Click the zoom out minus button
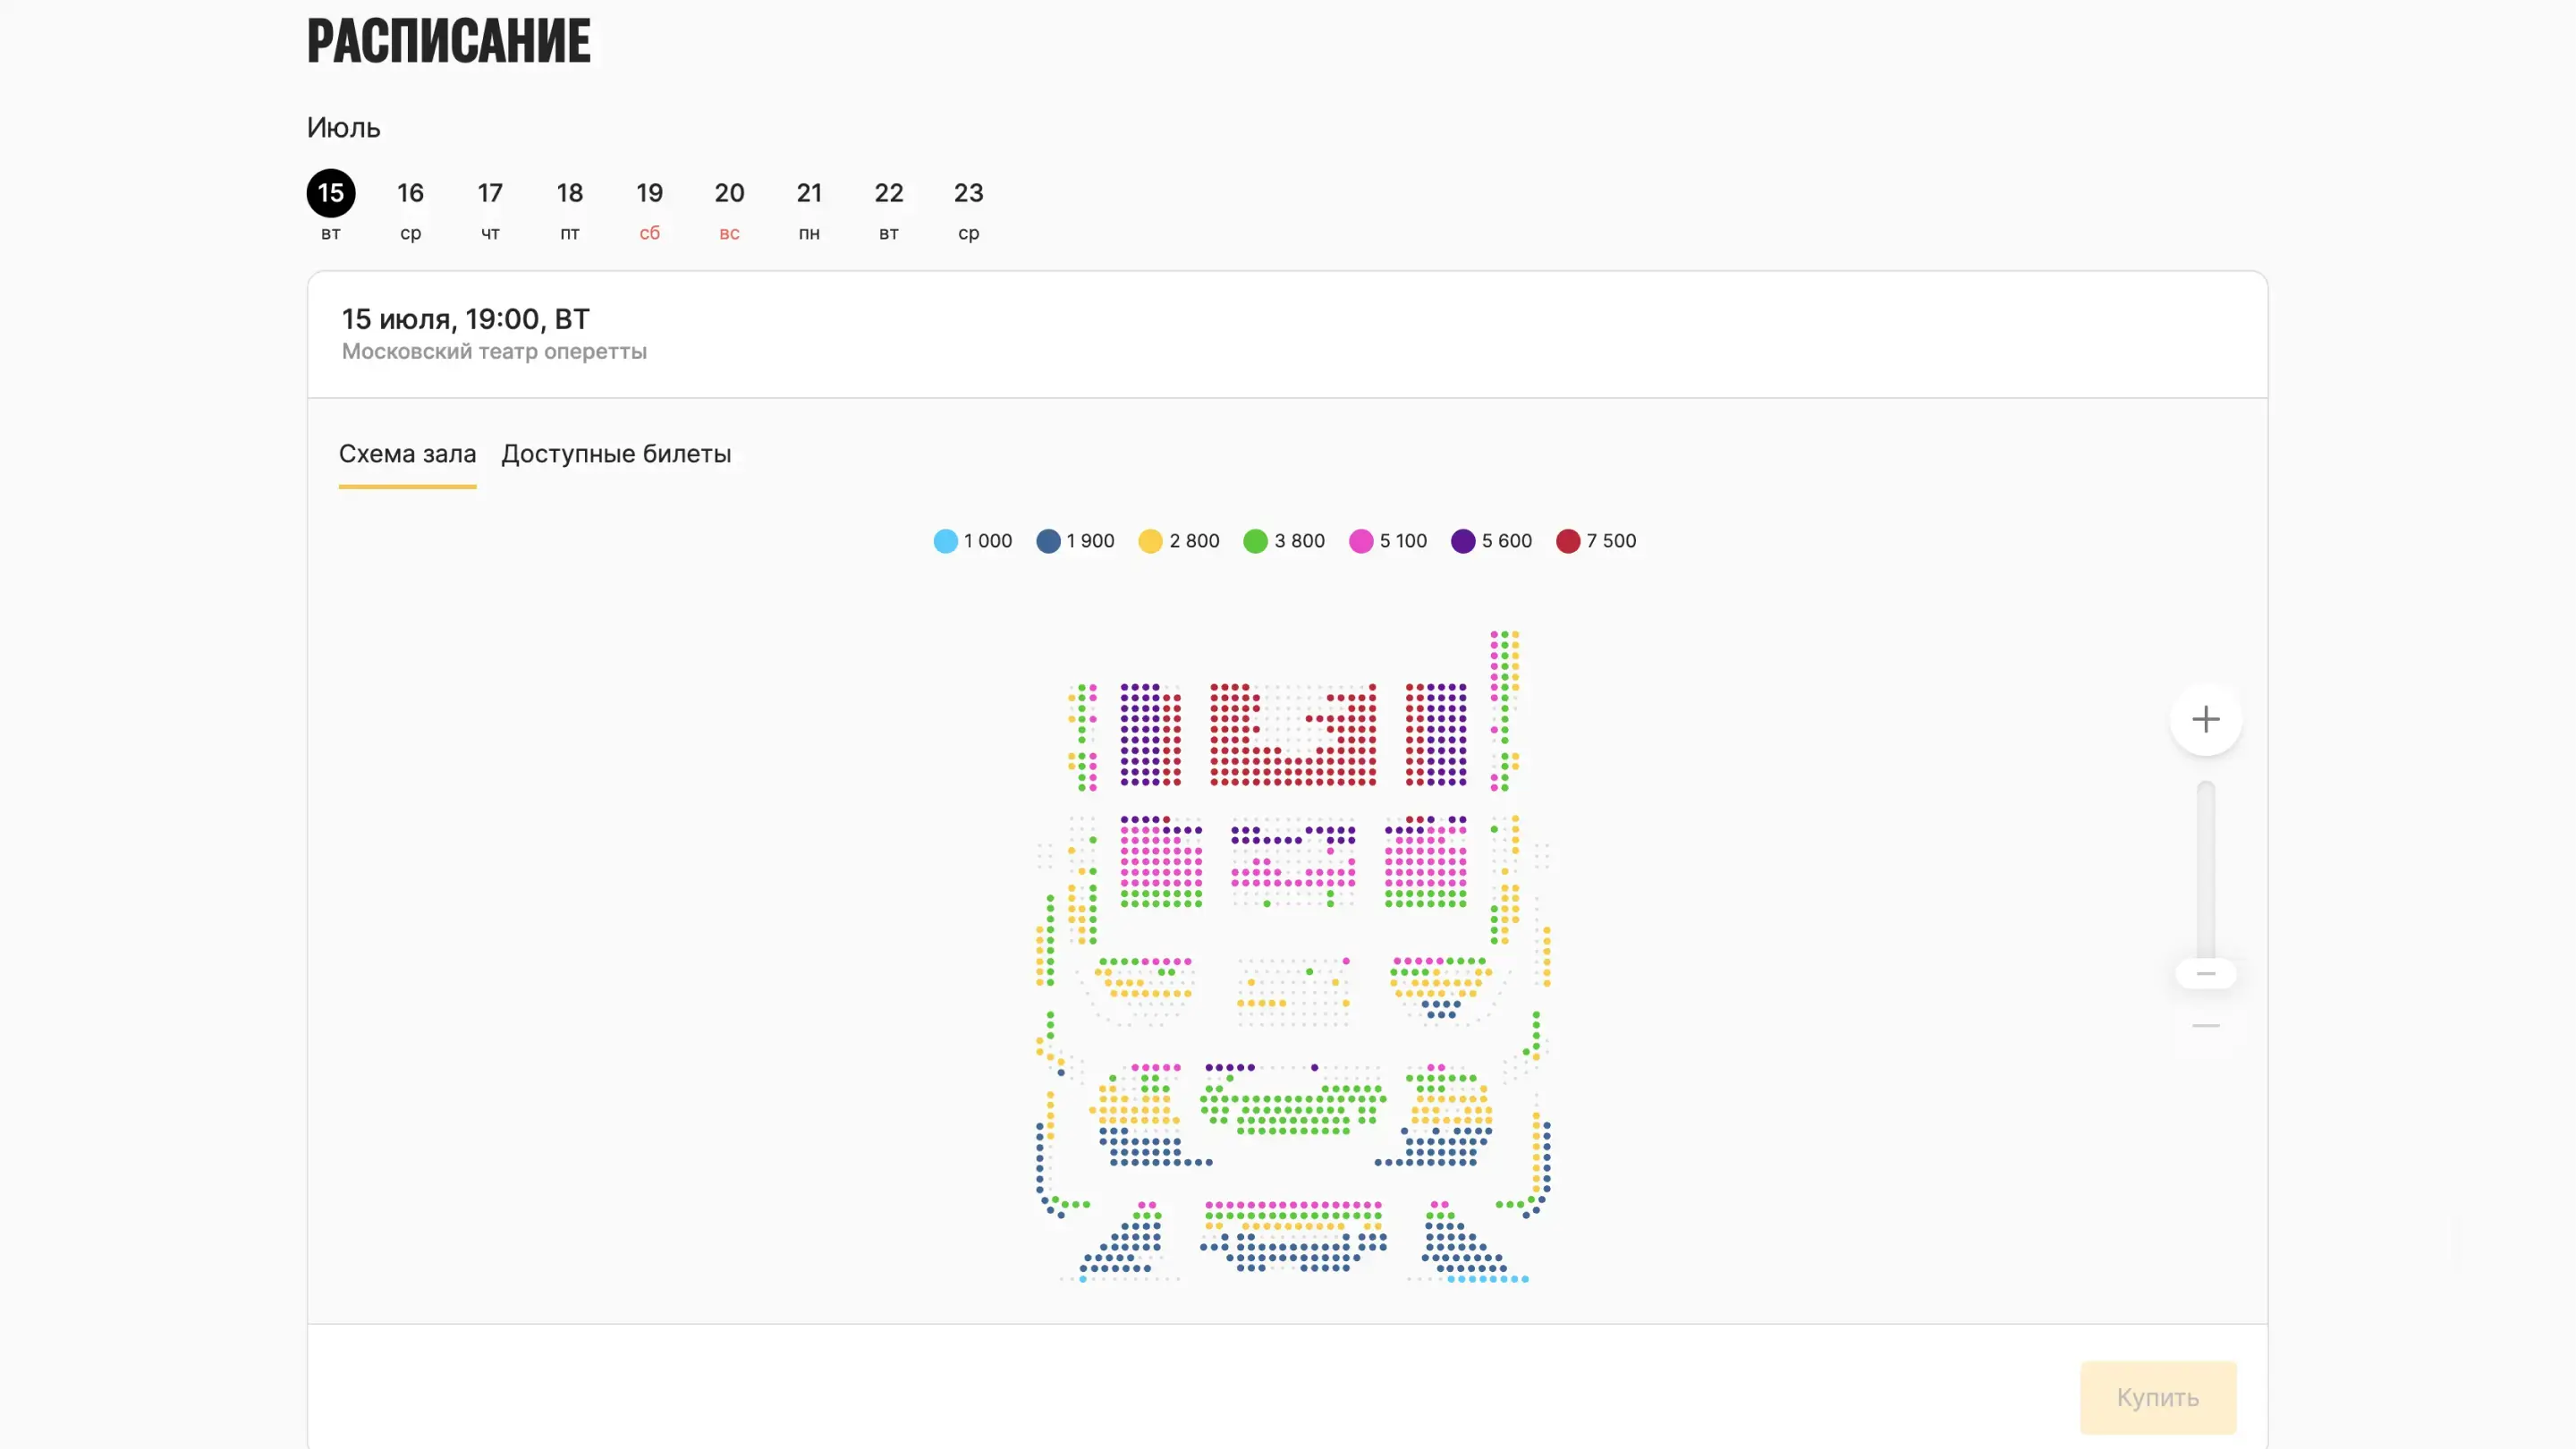This screenshot has height=1449, width=2576. [2205, 1026]
